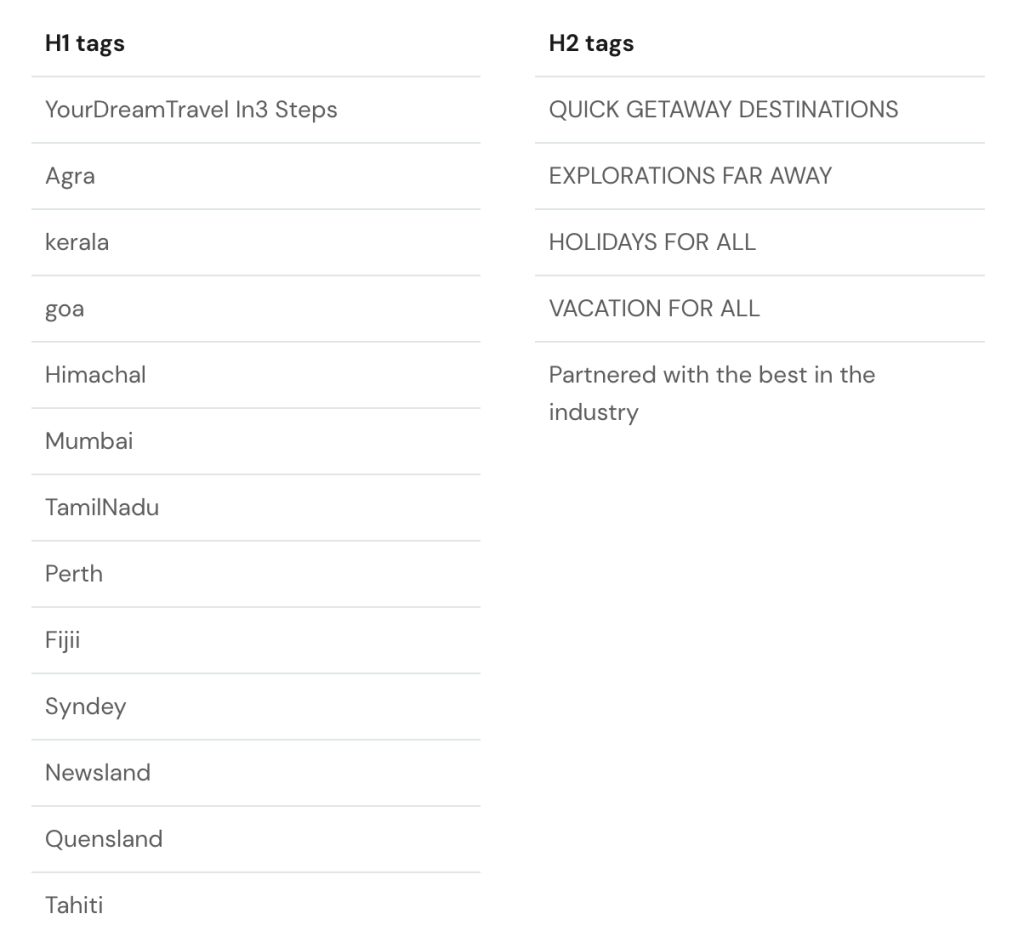
Task: Click the Himachal row
Action: point(256,375)
